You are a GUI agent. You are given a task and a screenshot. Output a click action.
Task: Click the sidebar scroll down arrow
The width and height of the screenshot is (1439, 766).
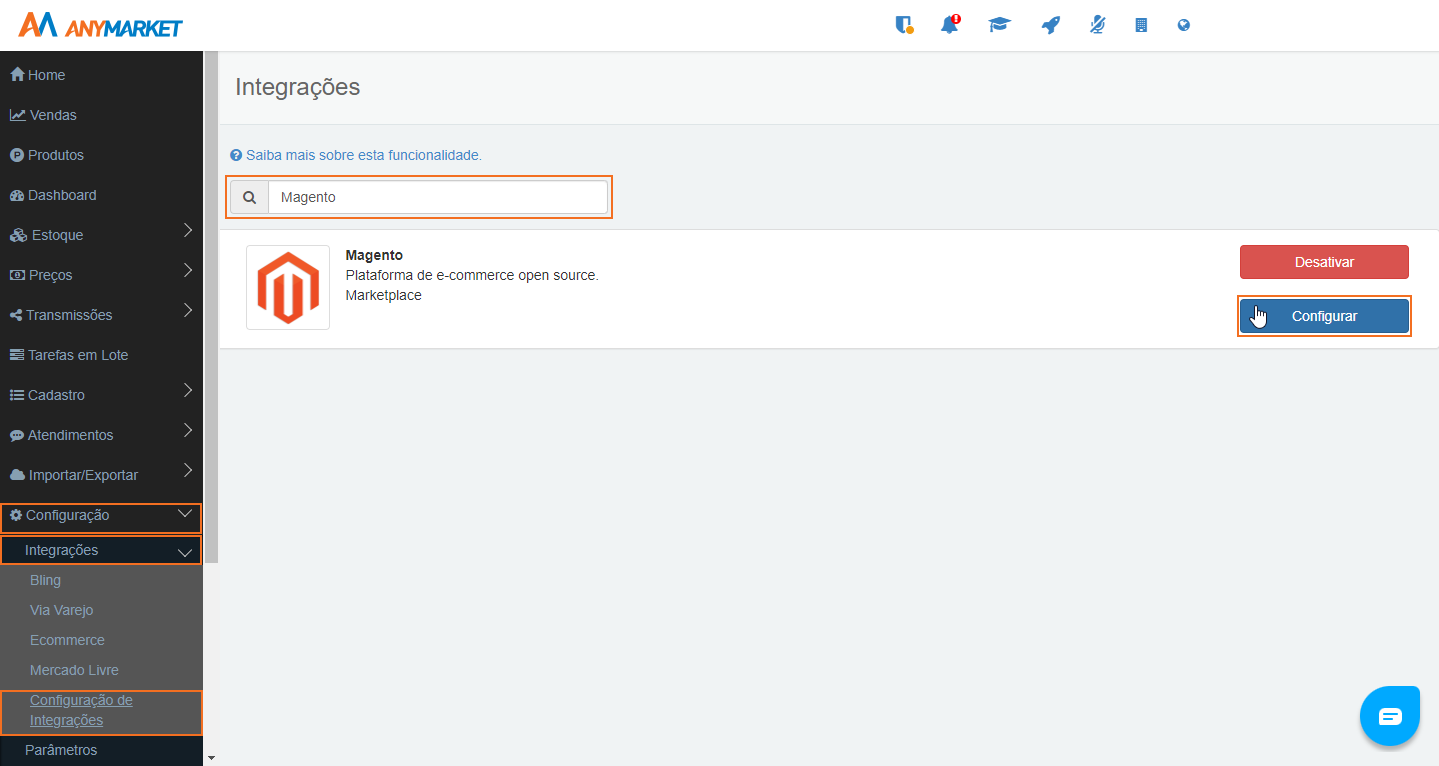click(x=211, y=758)
